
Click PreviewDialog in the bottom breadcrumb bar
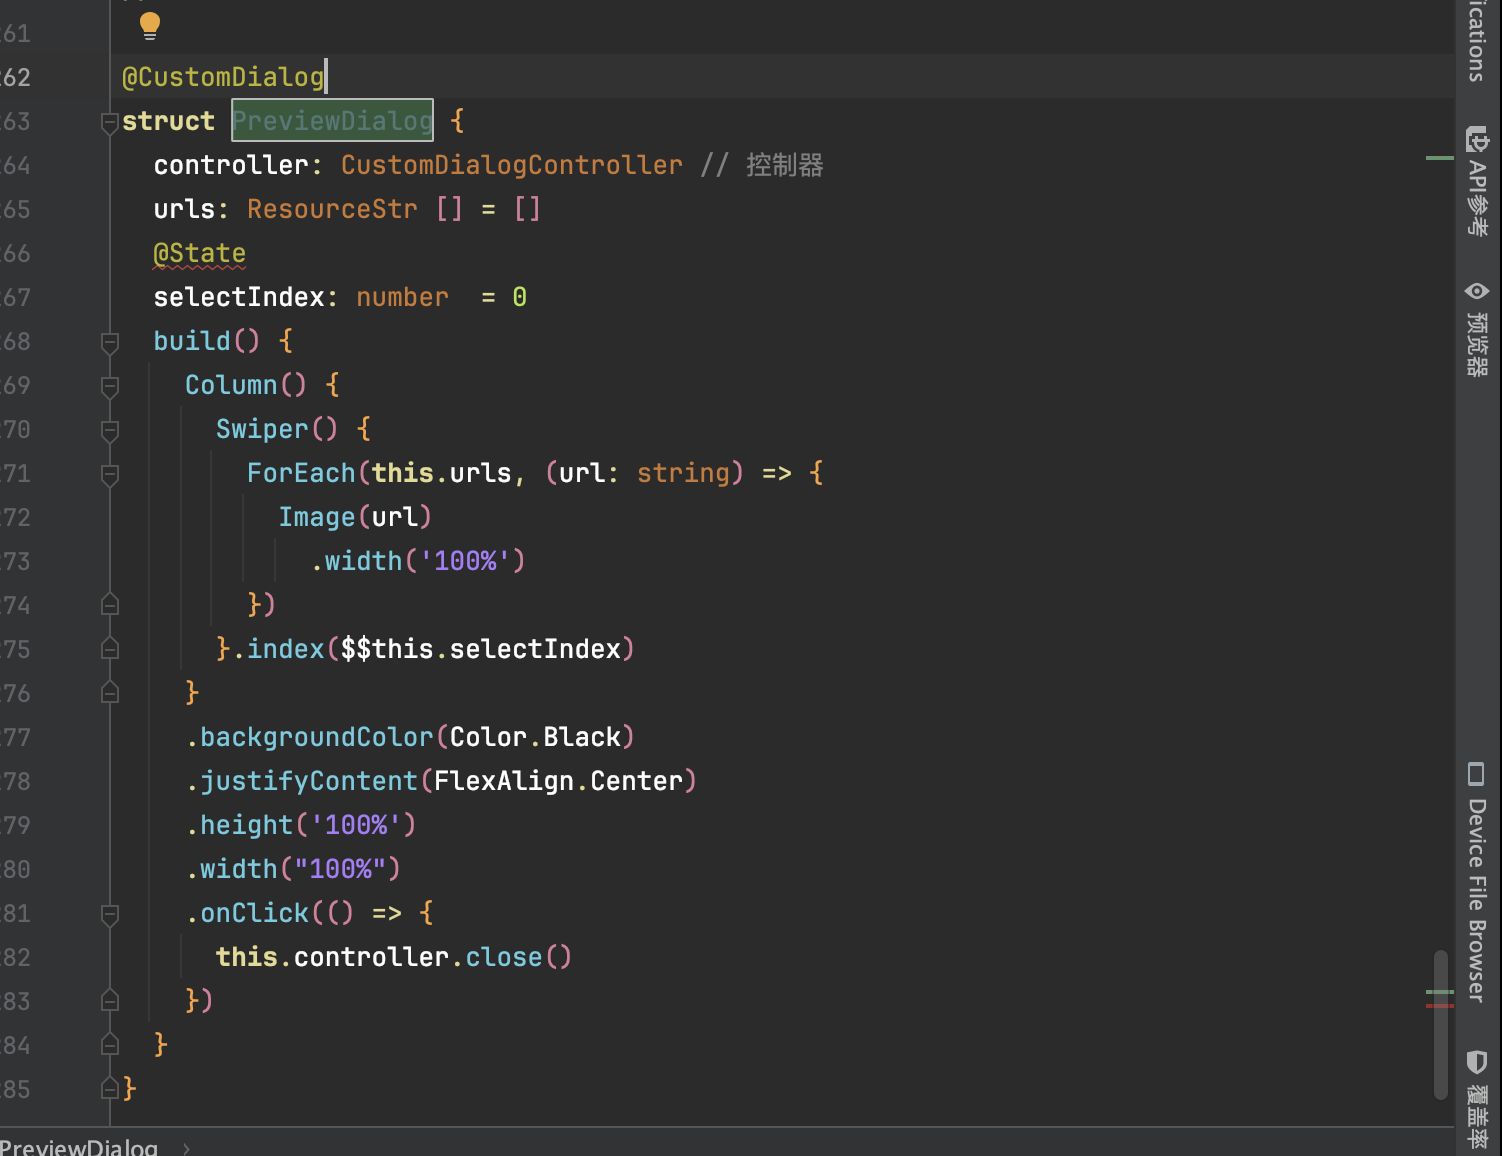[x=79, y=1146]
